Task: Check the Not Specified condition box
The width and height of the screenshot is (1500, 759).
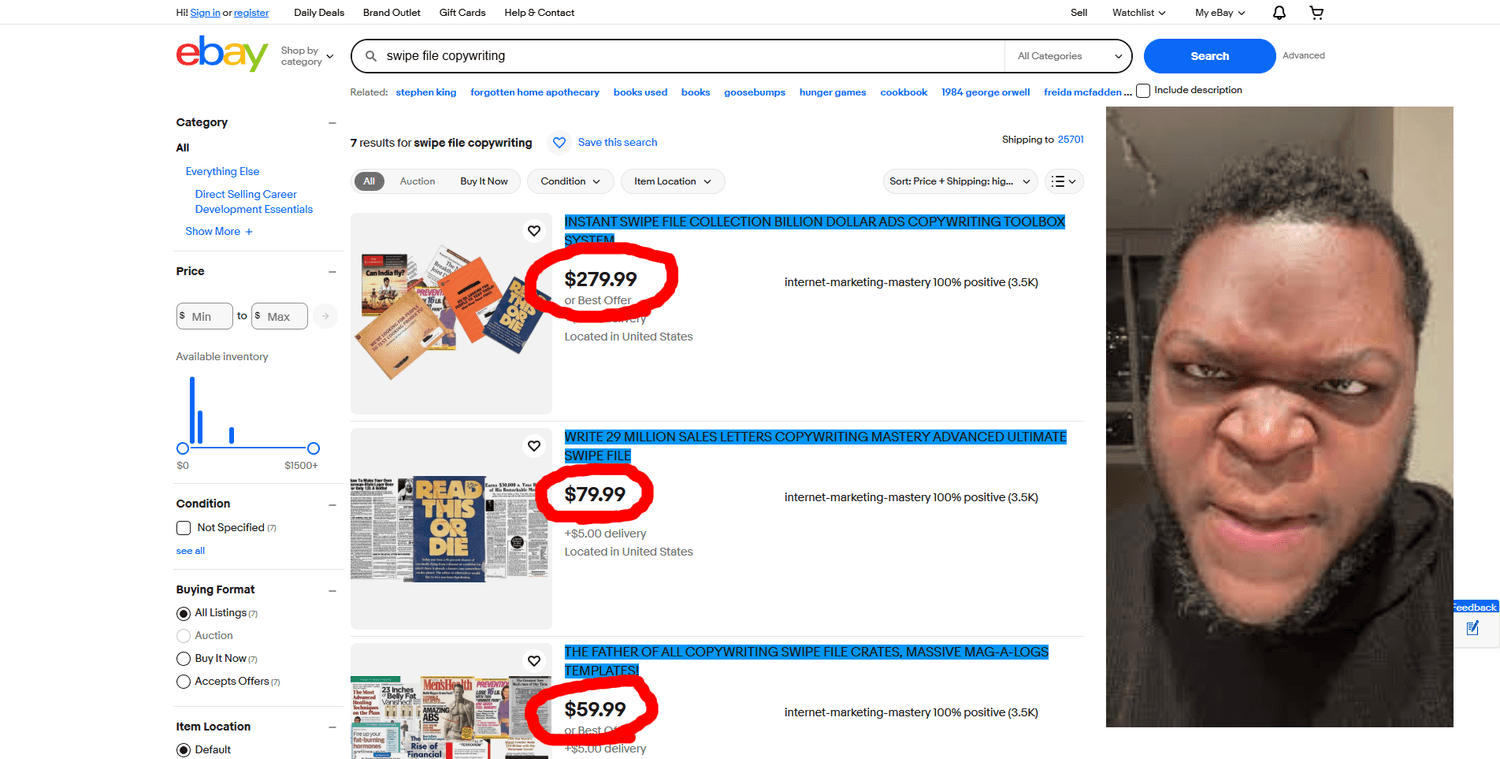Action: click(x=184, y=528)
